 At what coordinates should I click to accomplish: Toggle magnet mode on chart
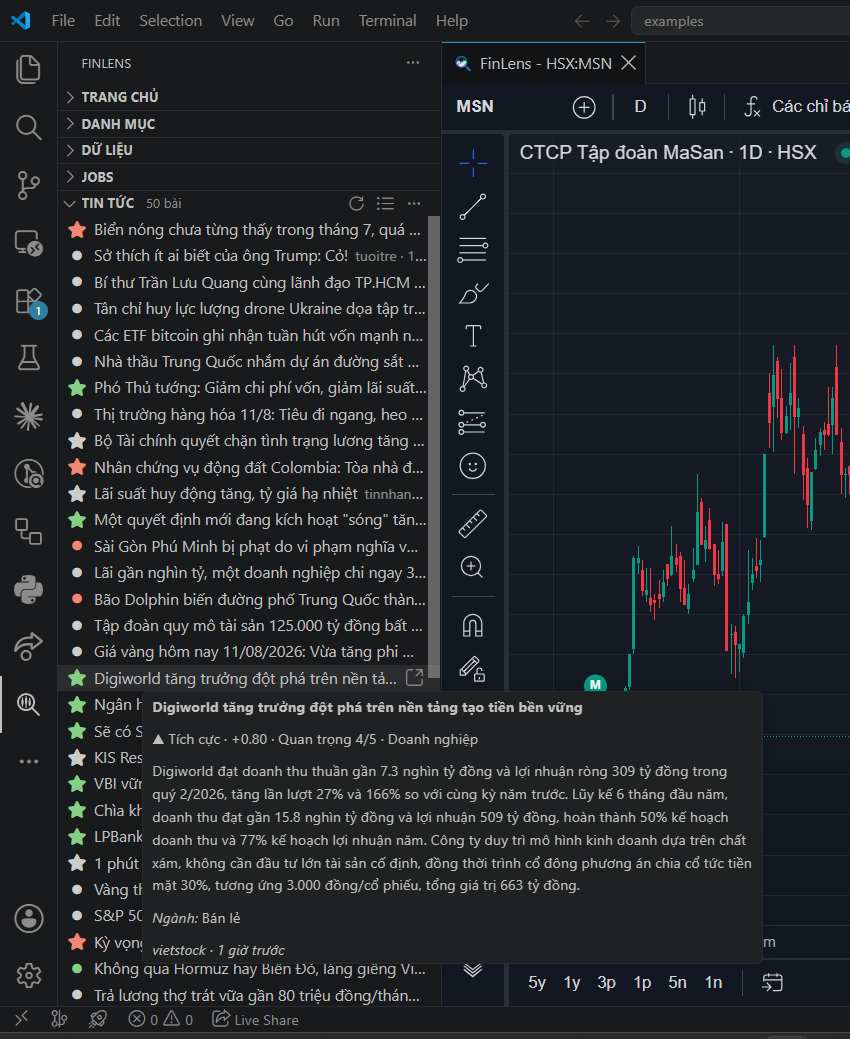coord(472,626)
